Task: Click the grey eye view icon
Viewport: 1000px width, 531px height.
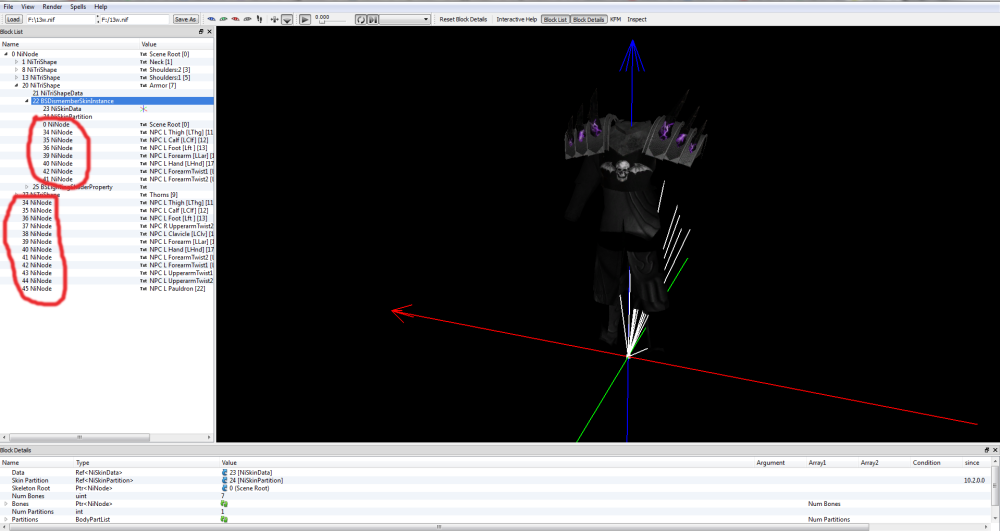Action: pyautogui.click(x=247, y=19)
